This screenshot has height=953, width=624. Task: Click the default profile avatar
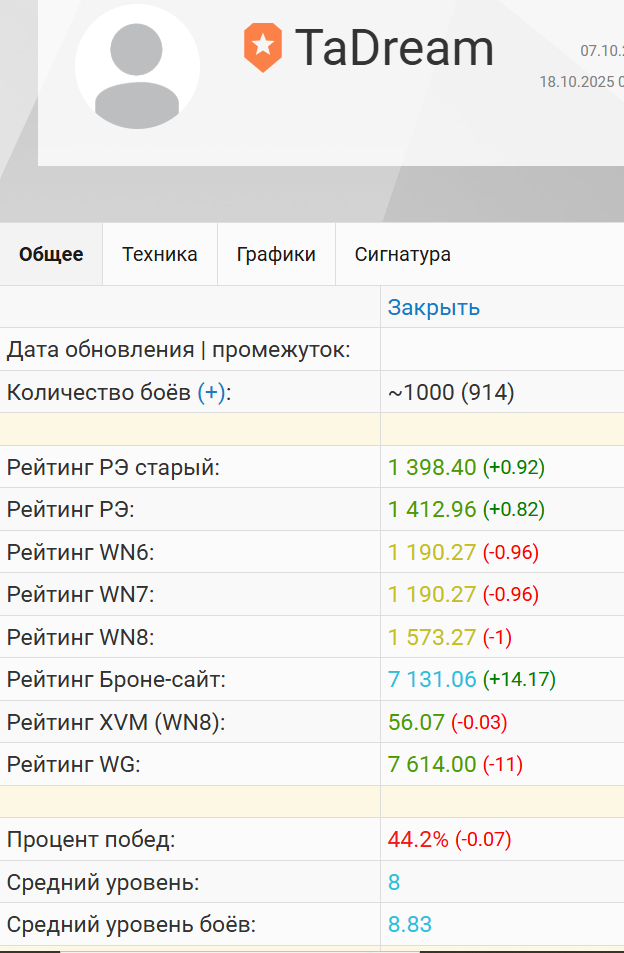coord(137,66)
